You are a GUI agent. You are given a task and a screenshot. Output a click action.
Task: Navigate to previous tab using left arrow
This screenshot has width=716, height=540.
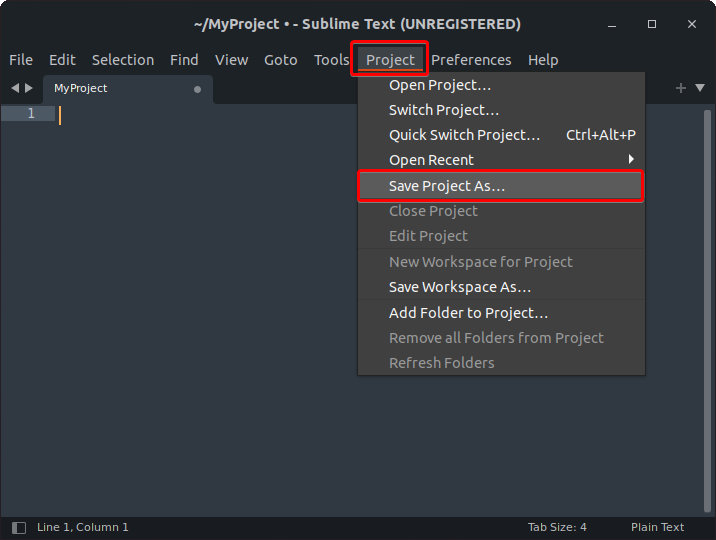point(15,88)
